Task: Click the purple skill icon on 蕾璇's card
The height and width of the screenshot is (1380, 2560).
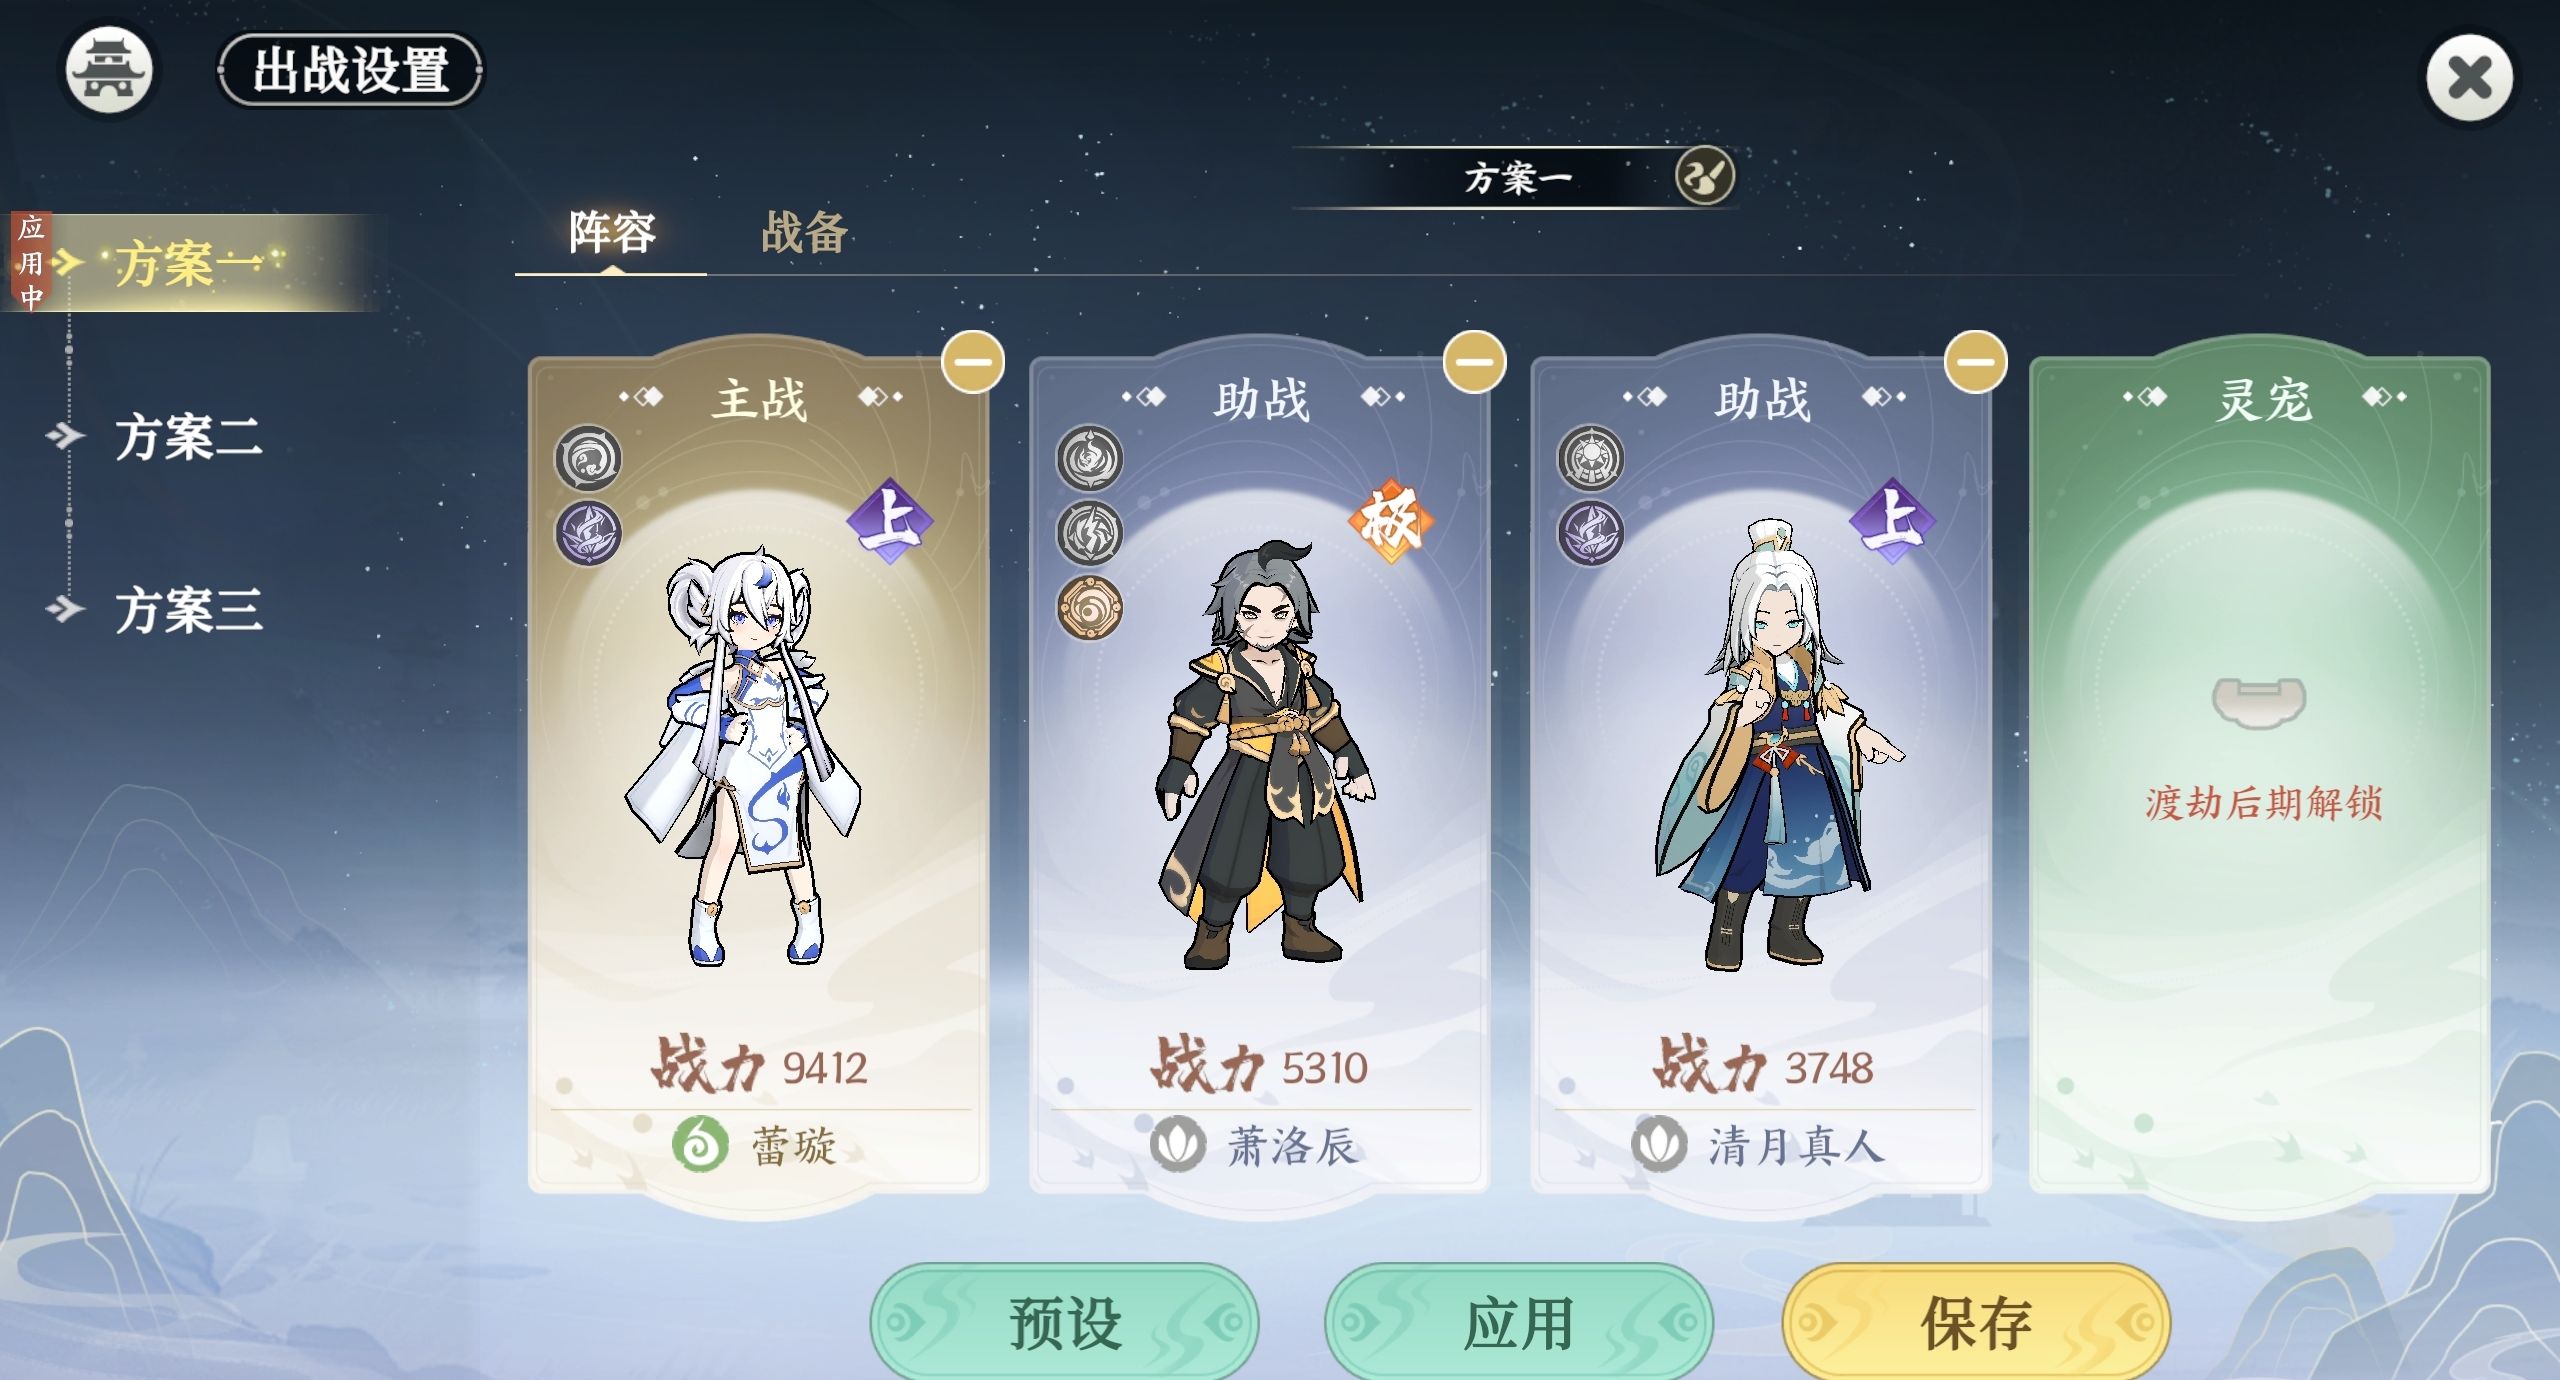Action: 588,532
